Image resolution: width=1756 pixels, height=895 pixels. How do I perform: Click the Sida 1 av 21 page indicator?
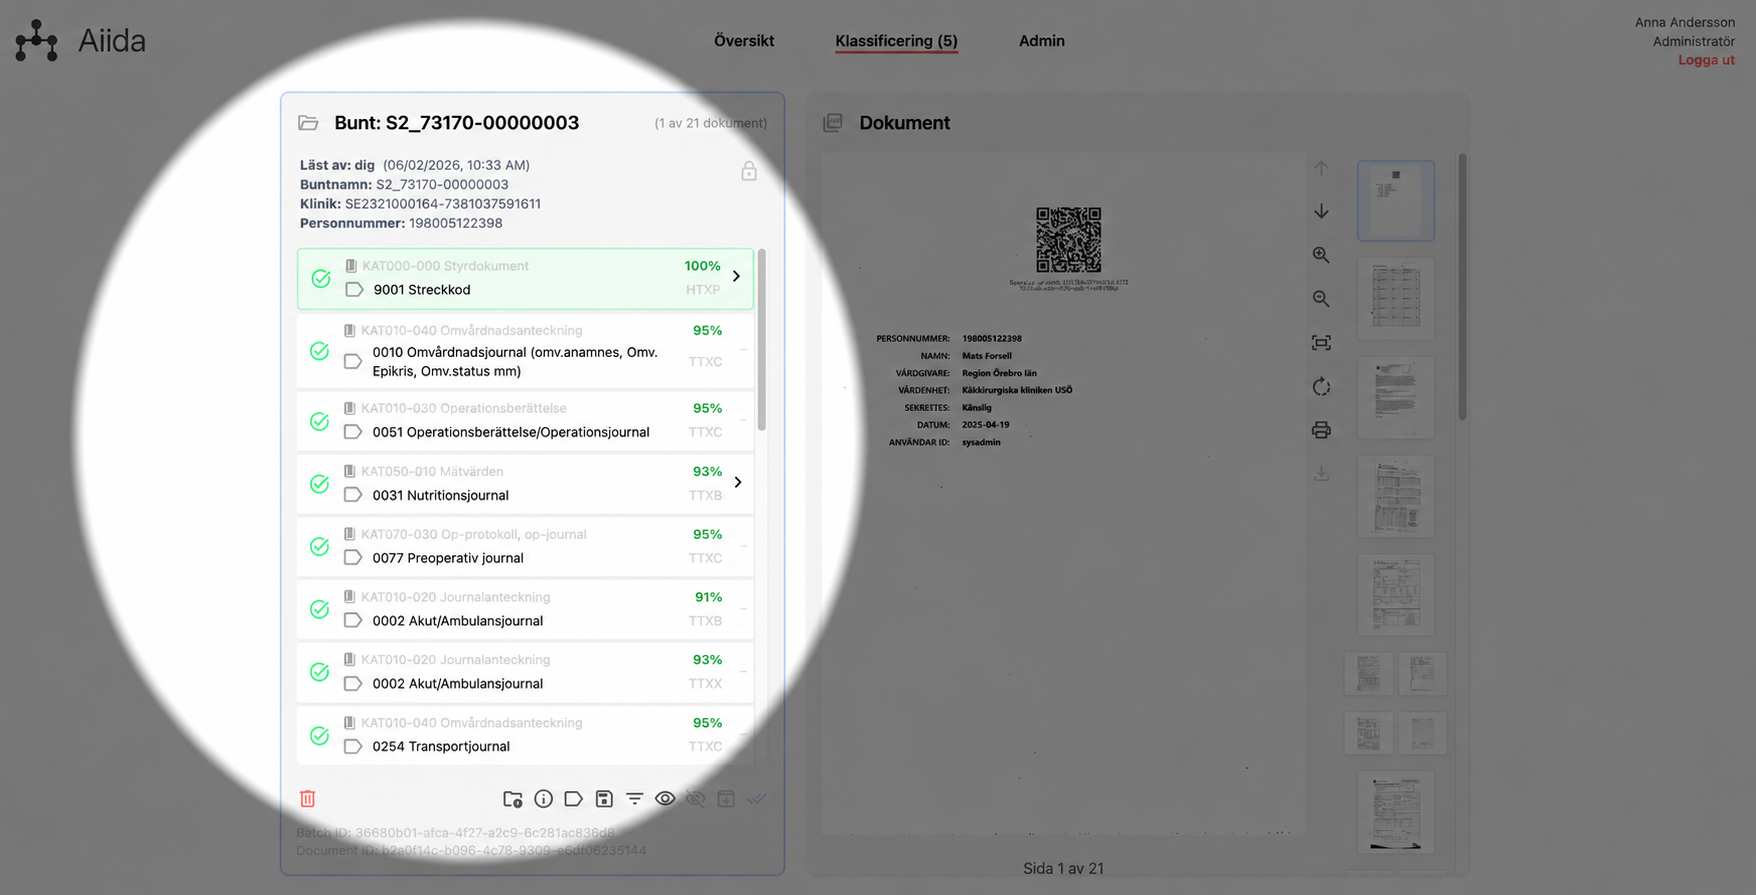(1063, 868)
